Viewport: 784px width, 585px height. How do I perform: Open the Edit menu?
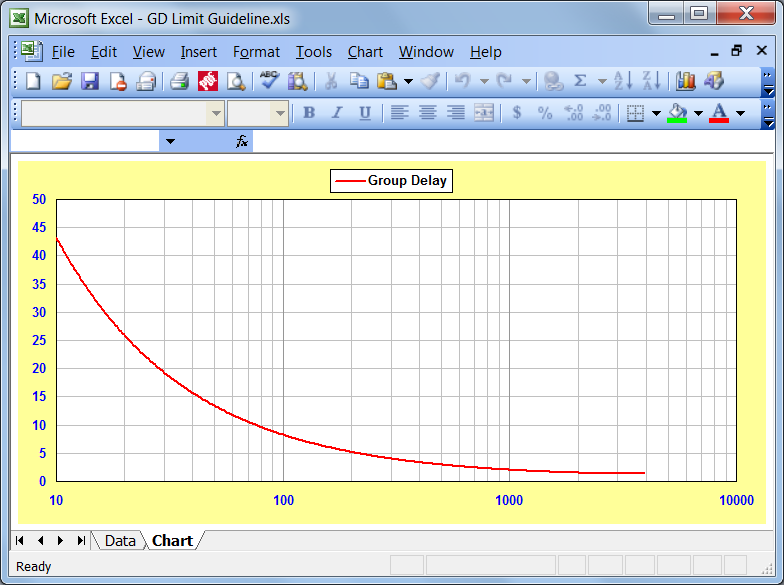104,52
